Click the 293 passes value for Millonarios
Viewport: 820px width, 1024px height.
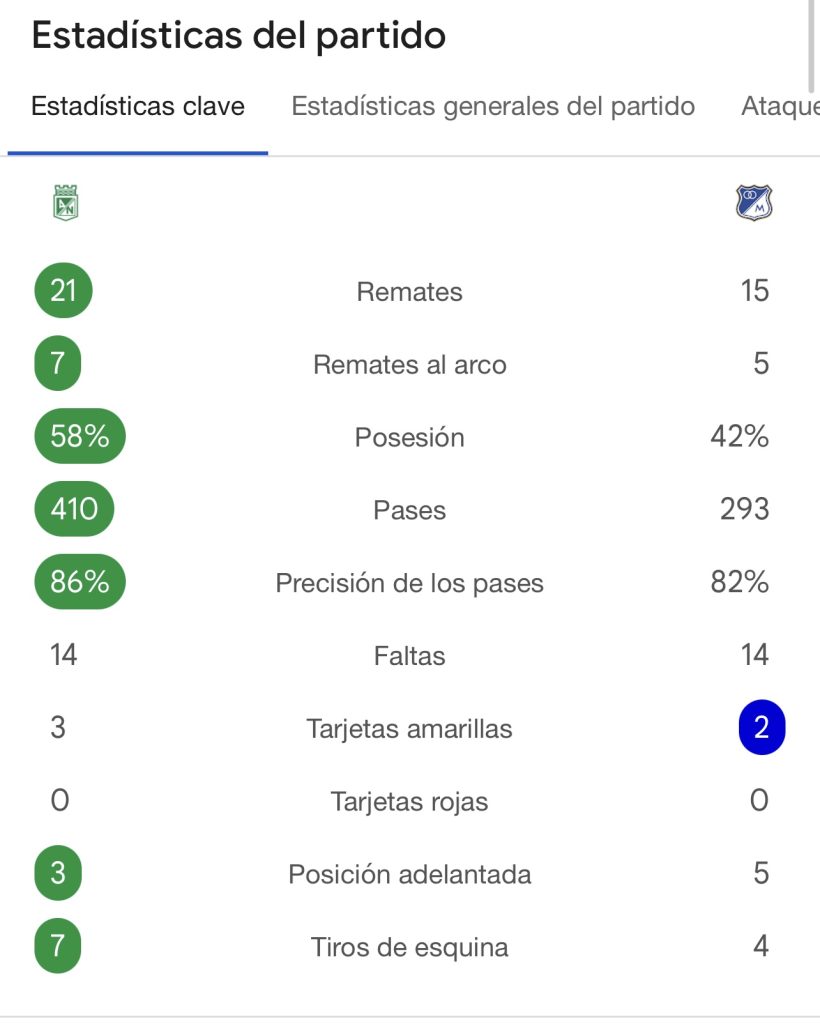pyautogui.click(x=744, y=509)
